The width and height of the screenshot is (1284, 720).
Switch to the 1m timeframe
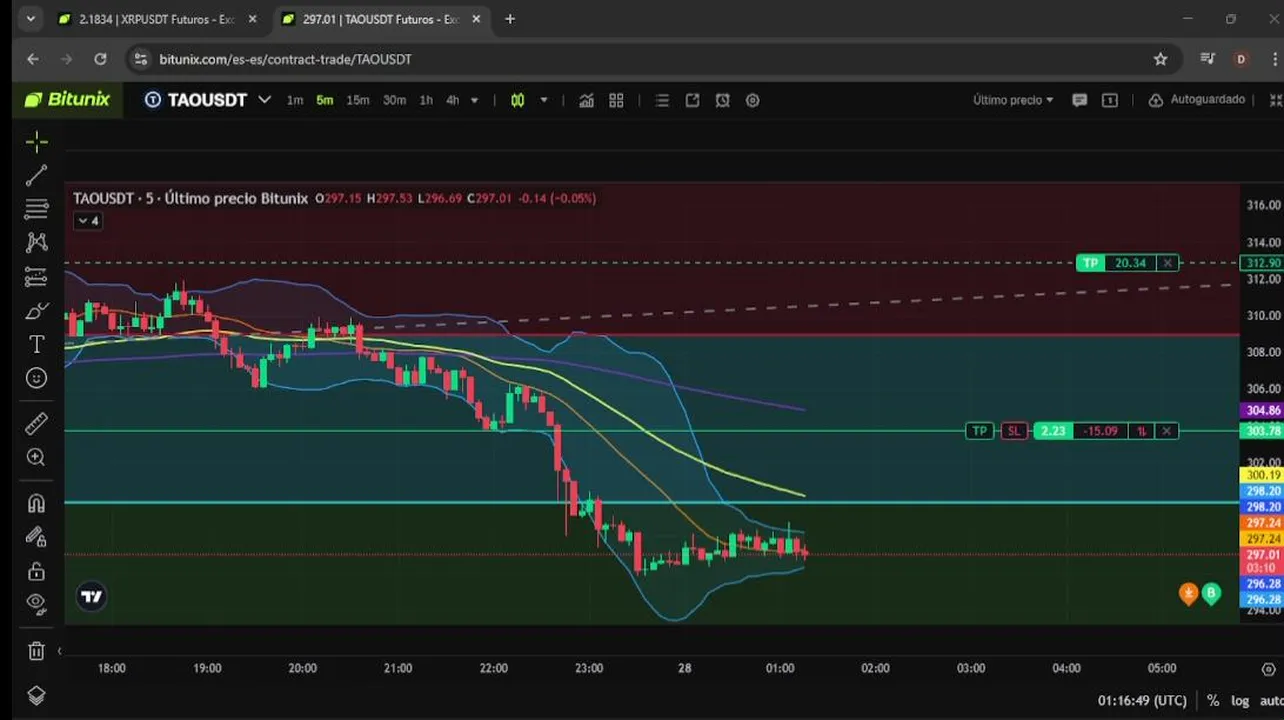295,100
